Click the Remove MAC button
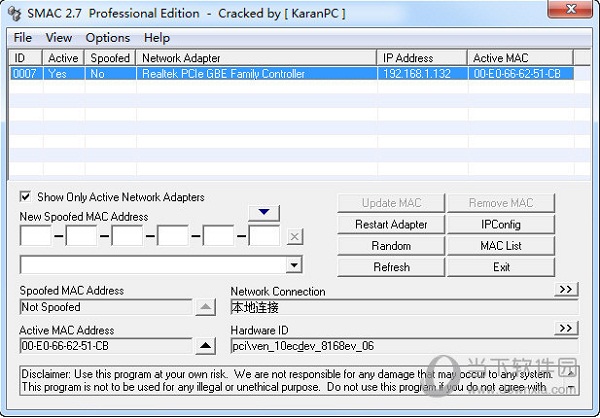Screen dimensions: 600x418 point(501,203)
